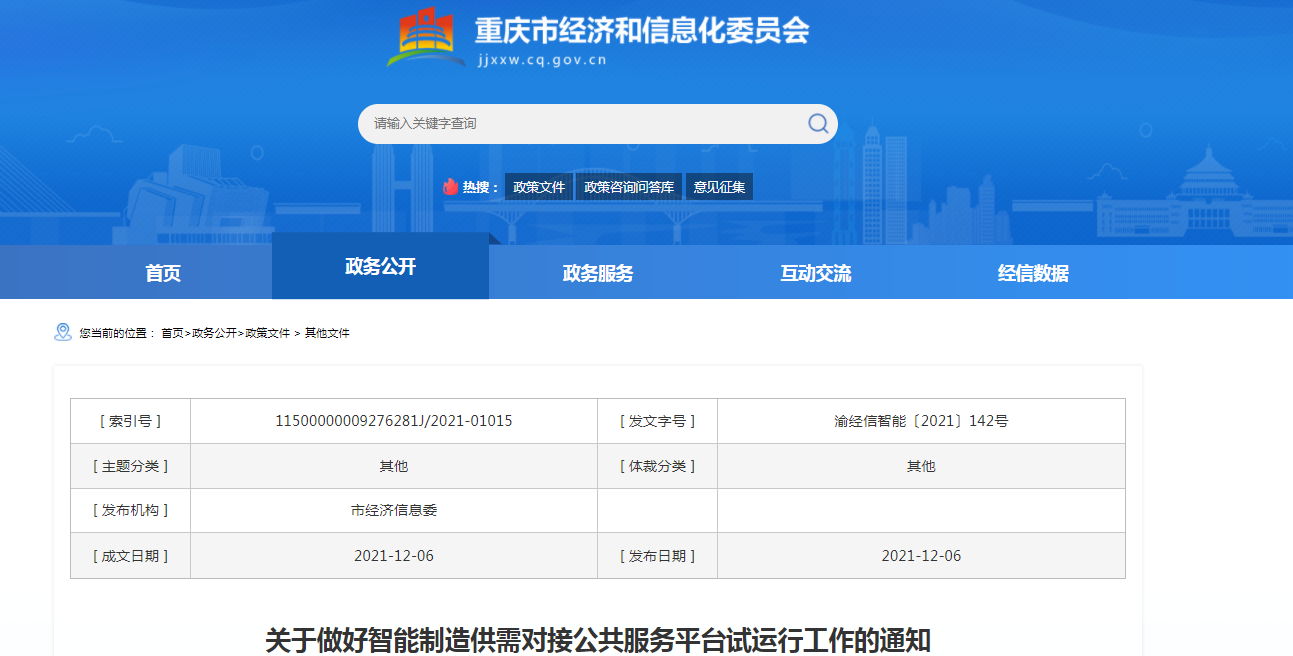1293x656 pixels.
Task: Click the 意见征集 hot search tag
Action: (719, 187)
